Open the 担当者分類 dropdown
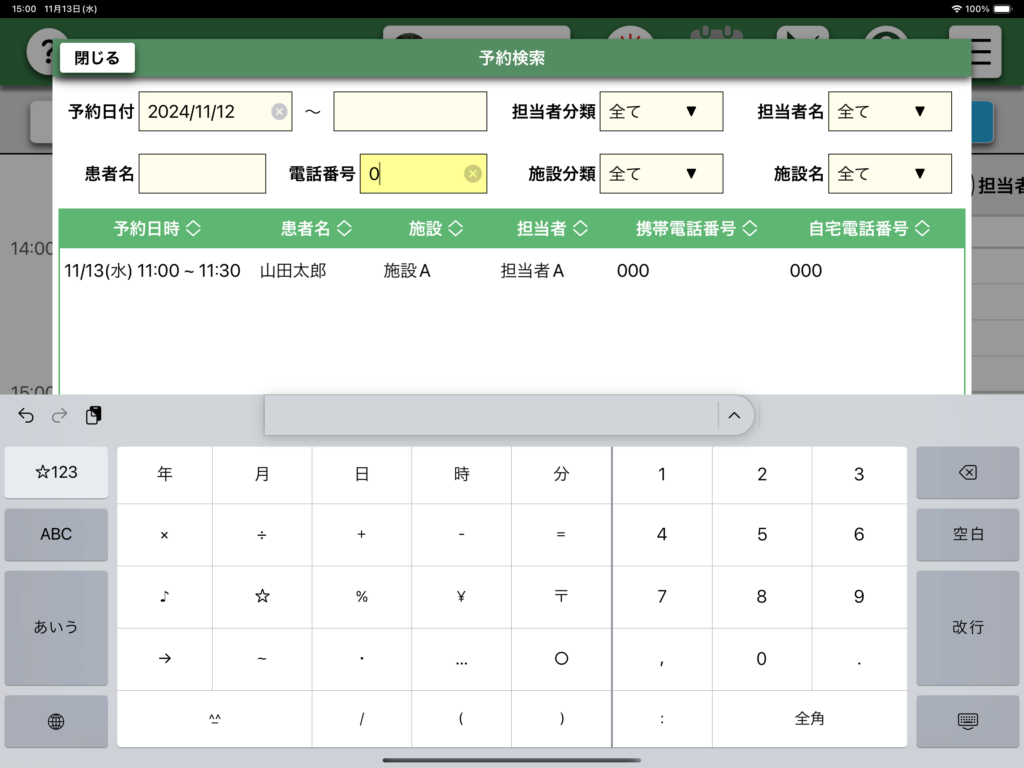Viewport: 1024px width, 768px height. (661, 112)
